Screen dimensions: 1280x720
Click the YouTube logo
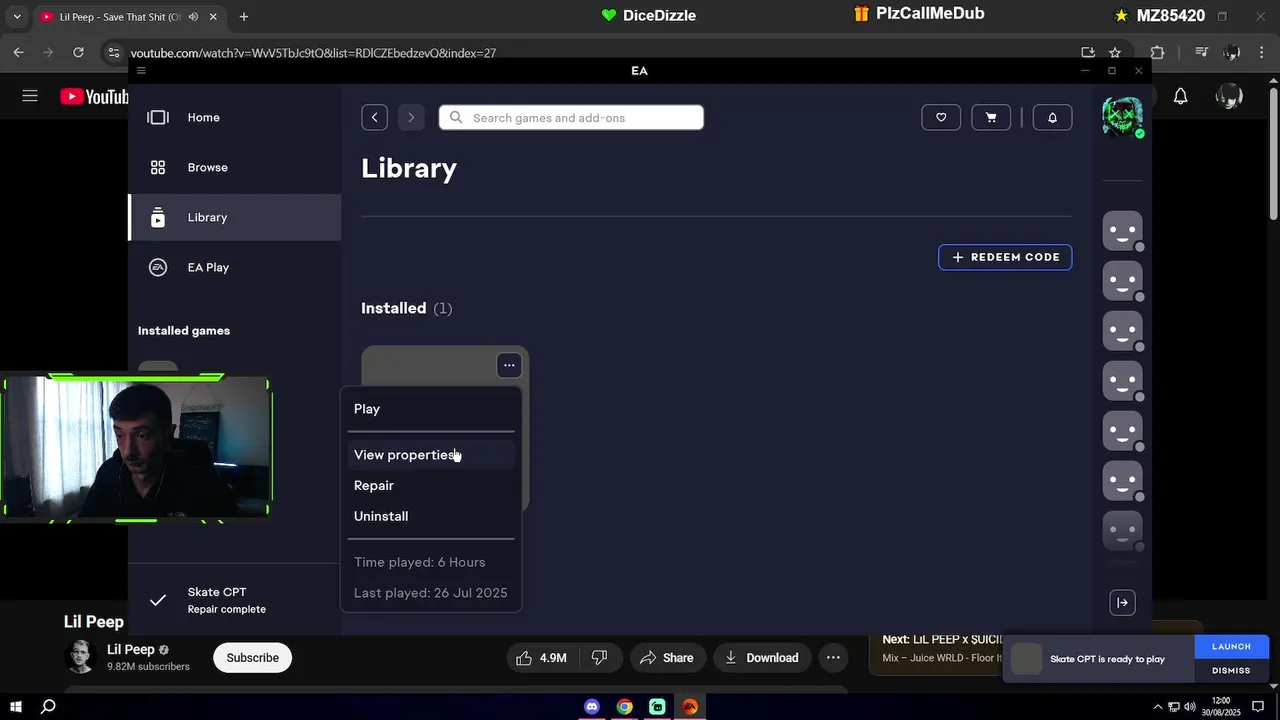[94, 97]
